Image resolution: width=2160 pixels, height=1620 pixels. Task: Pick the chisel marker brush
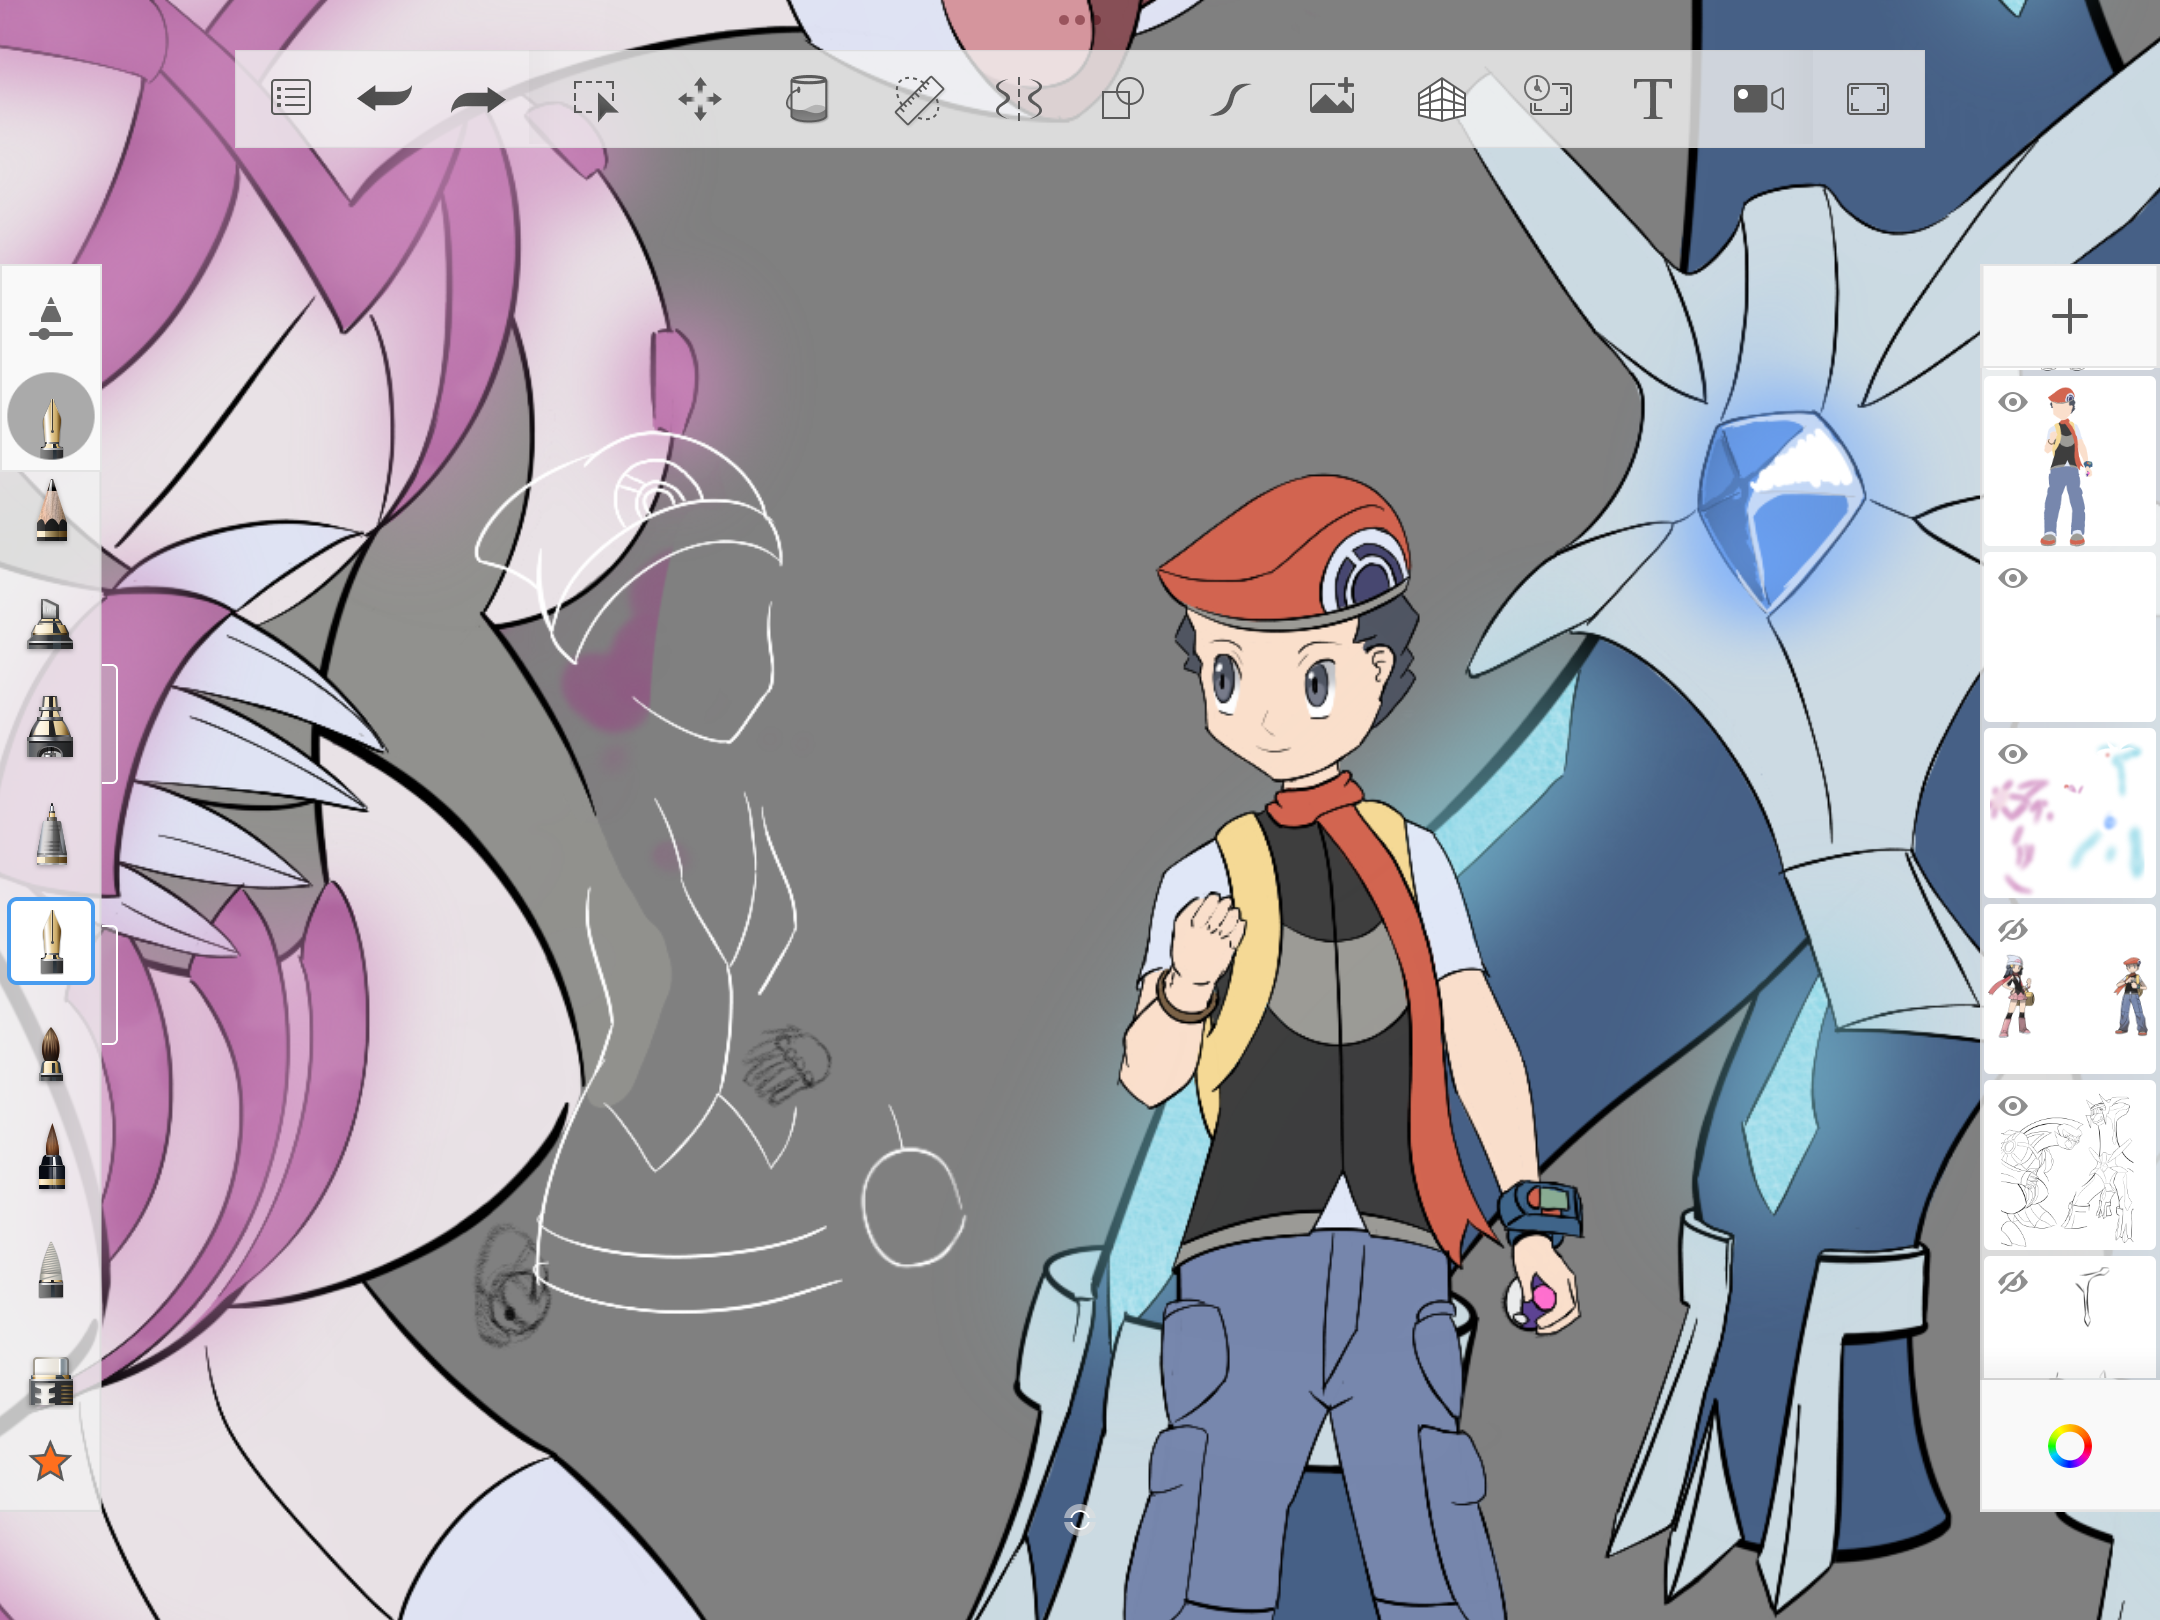tap(50, 624)
